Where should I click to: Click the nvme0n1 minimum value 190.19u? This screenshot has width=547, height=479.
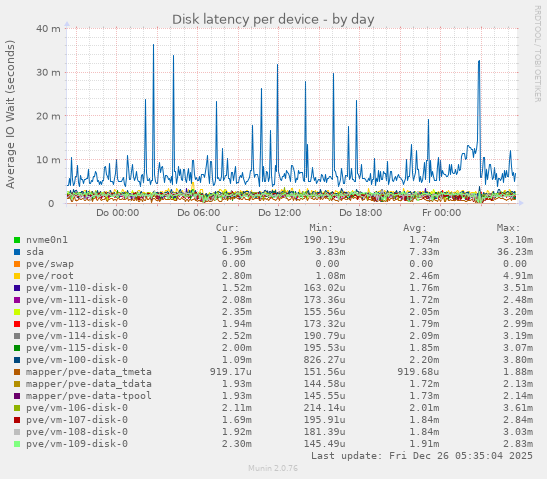[x=324, y=240]
